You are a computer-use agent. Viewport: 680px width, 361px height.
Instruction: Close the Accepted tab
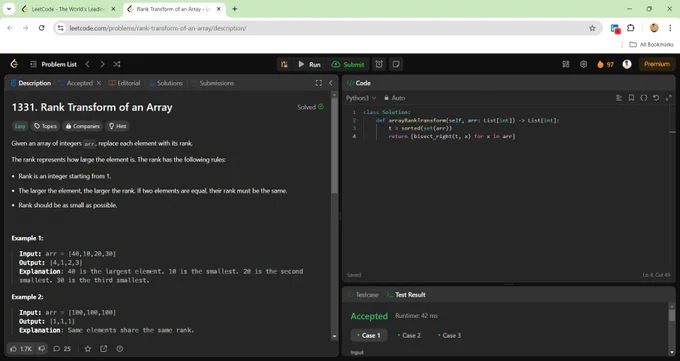coord(99,83)
